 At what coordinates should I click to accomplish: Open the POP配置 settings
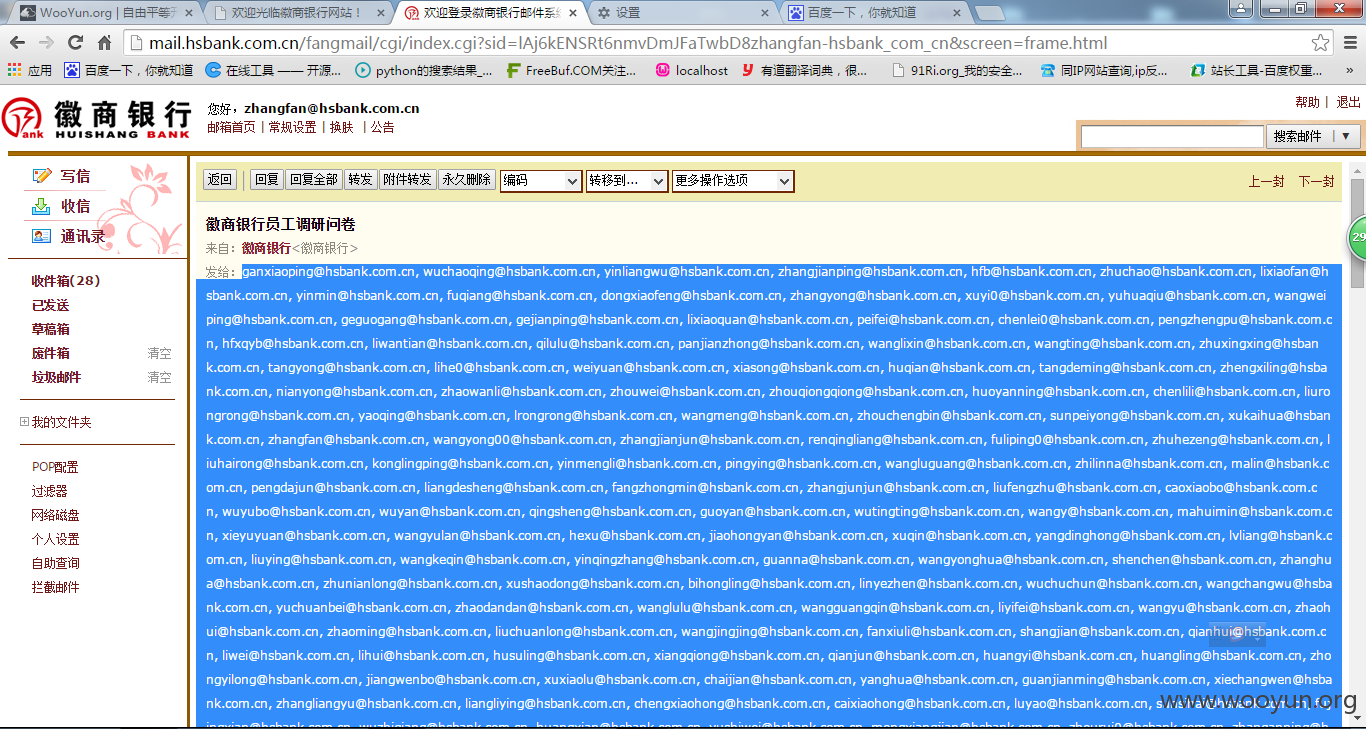(55, 467)
